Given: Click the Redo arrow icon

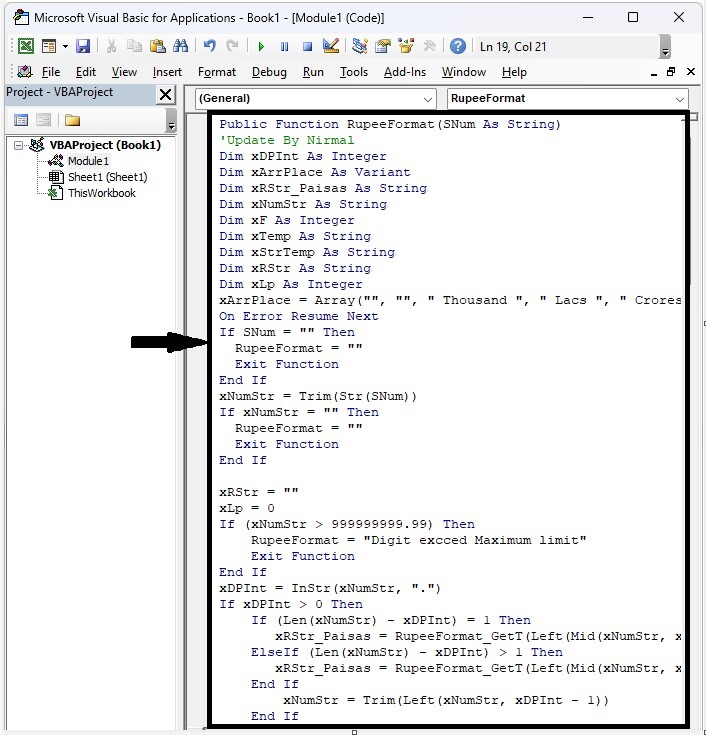Looking at the screenshot, I should [232, 46].
